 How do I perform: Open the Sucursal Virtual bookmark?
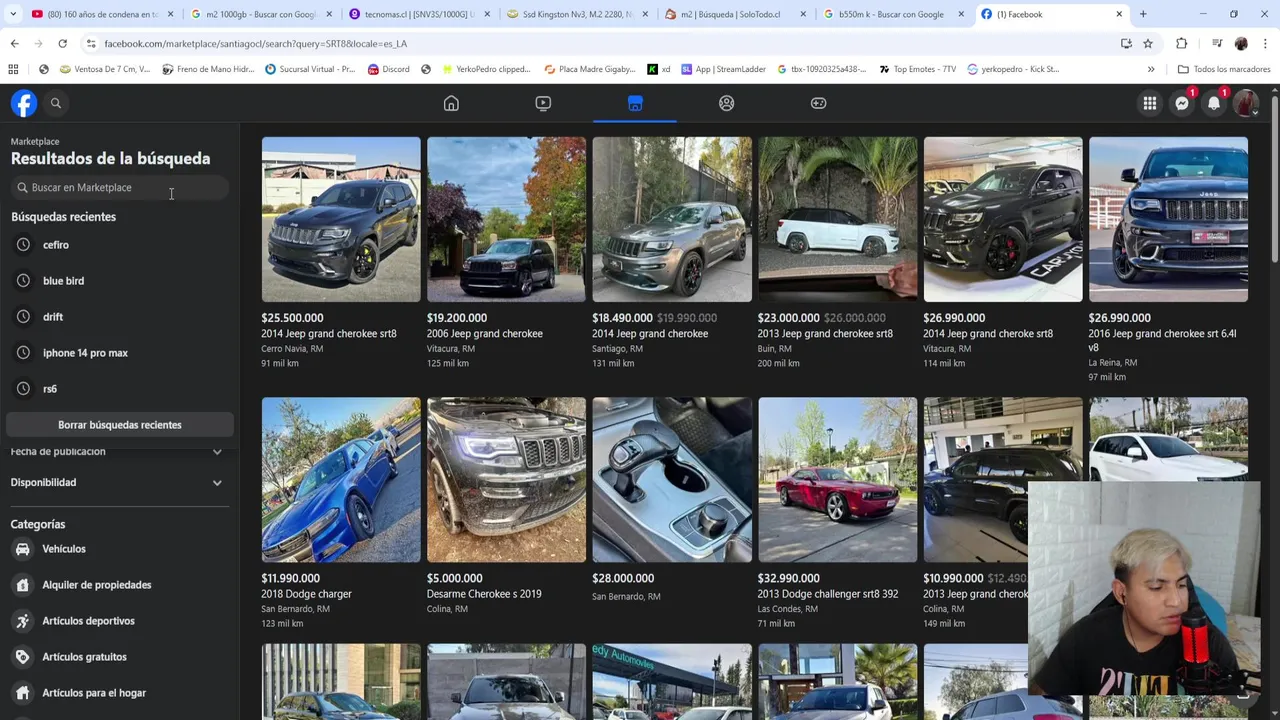coord(310,69)
